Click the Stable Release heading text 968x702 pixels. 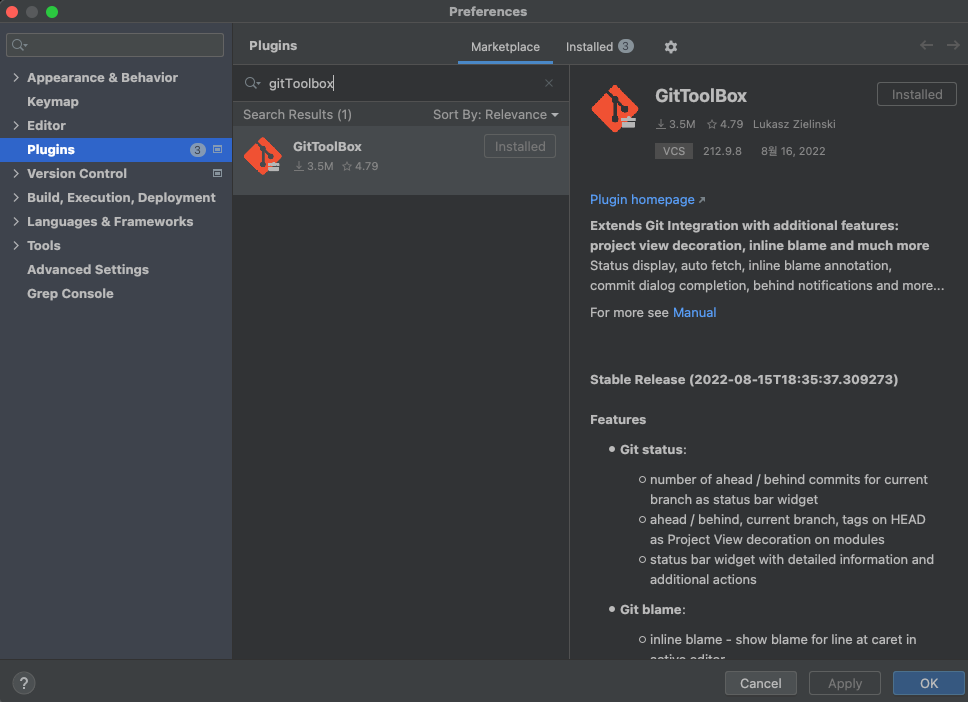[744, 380]
